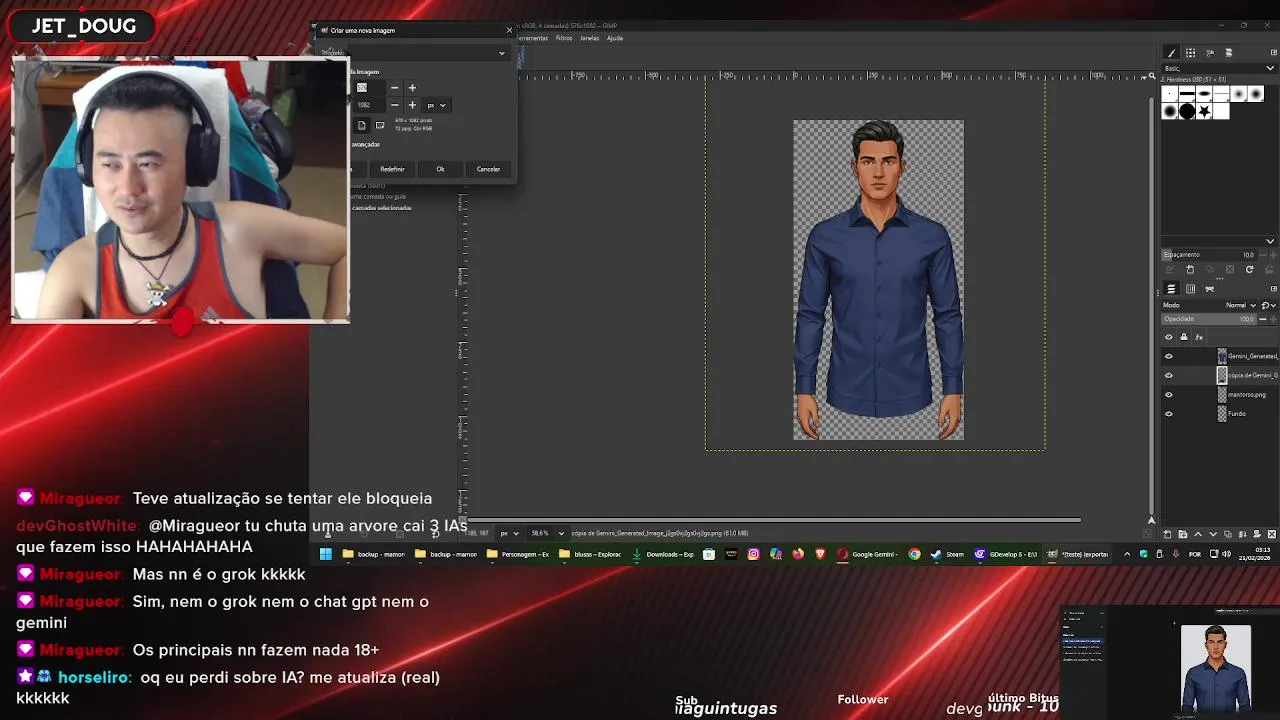The image size is (1280, 720).
Task: Open the px unit dropdown in dialog
Action: coord(436,105)
